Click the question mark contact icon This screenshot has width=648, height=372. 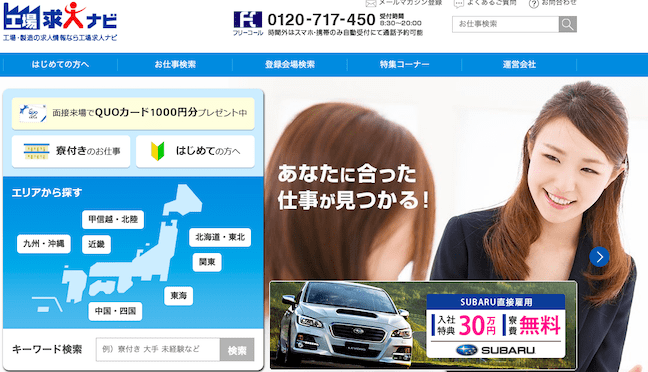pyautogui.click(x=534, y=4)
